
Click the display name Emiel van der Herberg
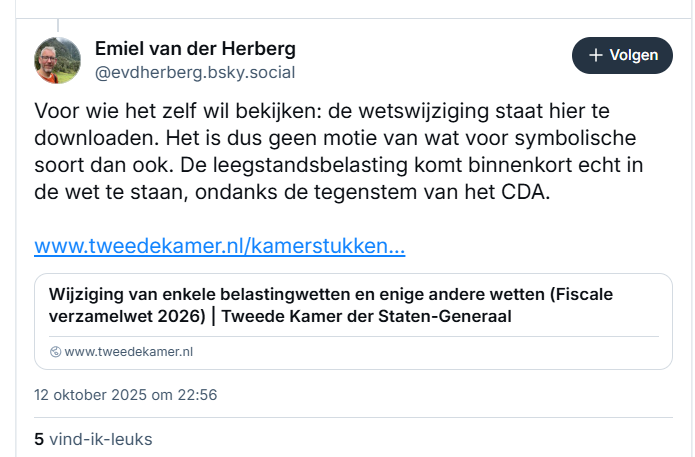195,49
